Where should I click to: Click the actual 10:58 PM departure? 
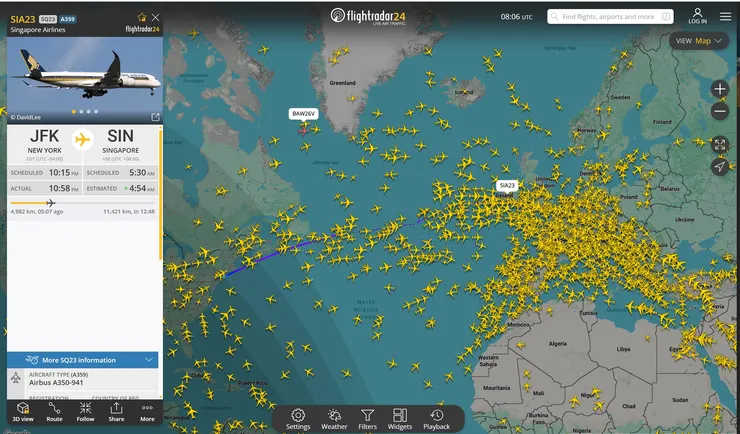(x=64, y=188)
